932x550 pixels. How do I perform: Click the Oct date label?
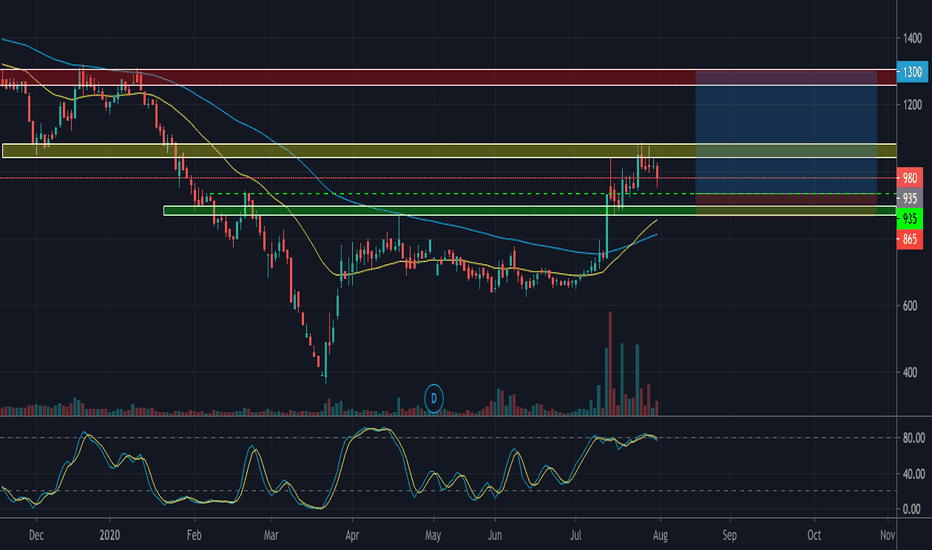click(814, 535)
